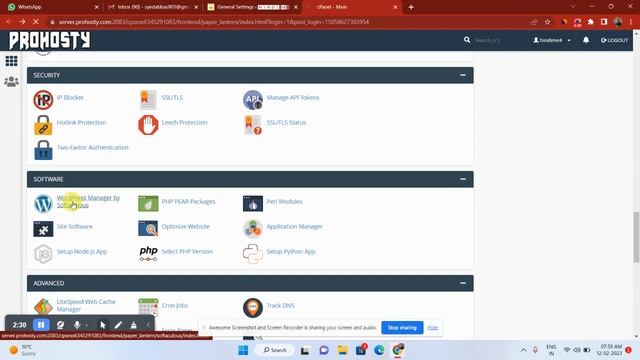
Task: Collapse the Advanced section
Action: 462,283
